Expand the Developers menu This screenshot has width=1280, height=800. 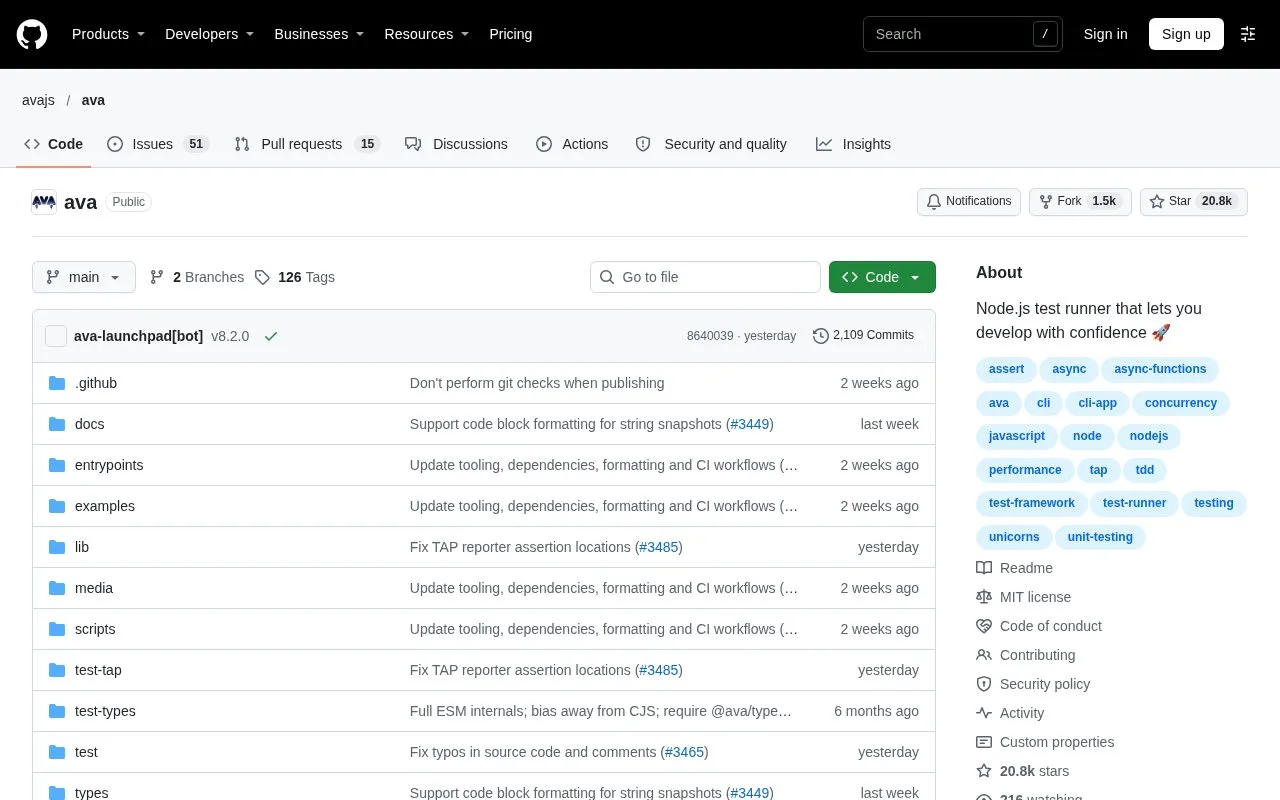tap(209, 34)
